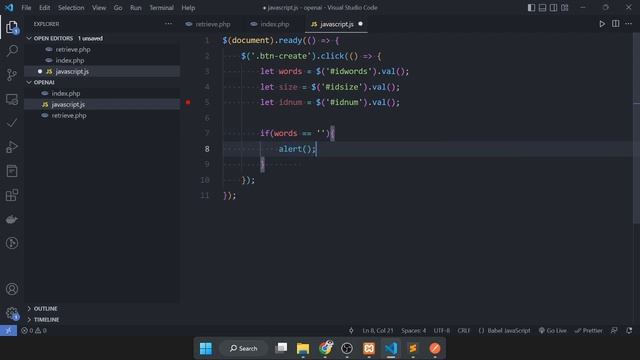Click the remote window indicator in status bar
This screenshot has width=640, height=360.
coord(8,331)
